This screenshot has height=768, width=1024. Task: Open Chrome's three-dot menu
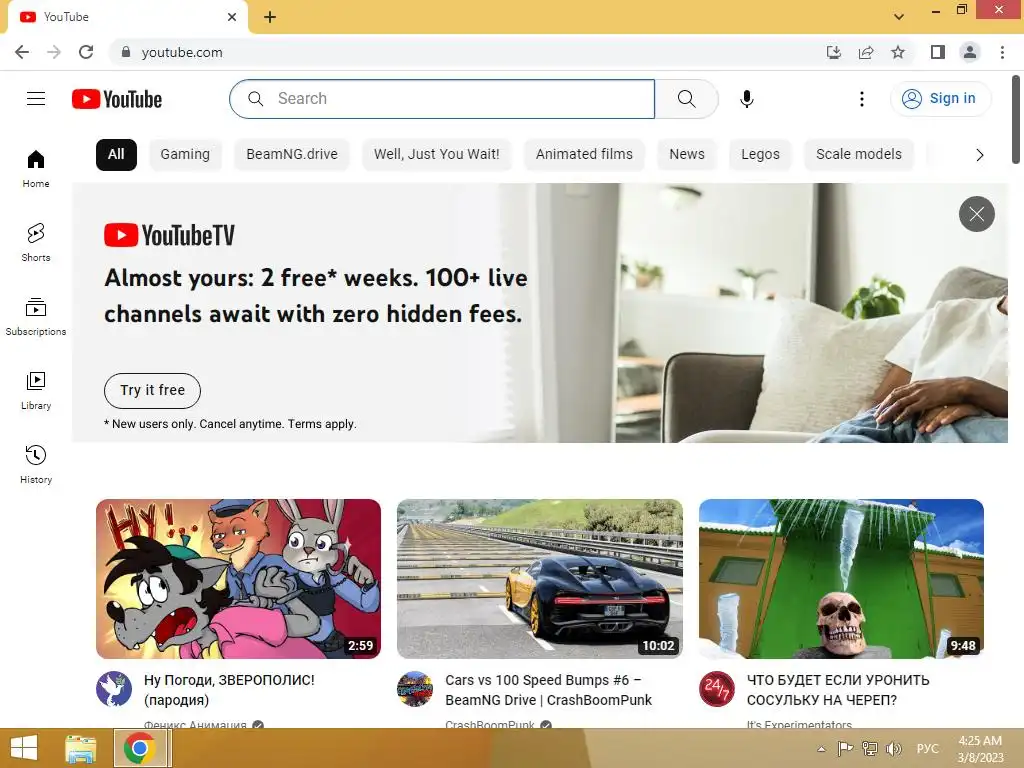tap(1002, 52)
